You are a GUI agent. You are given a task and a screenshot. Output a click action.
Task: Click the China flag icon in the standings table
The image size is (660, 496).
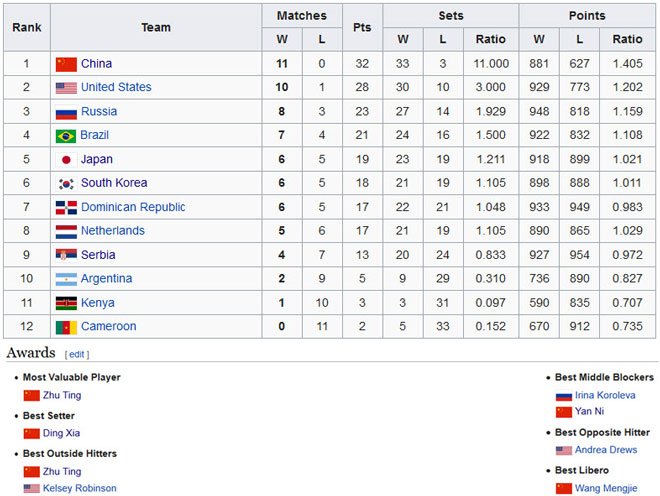tap(66, 64)
